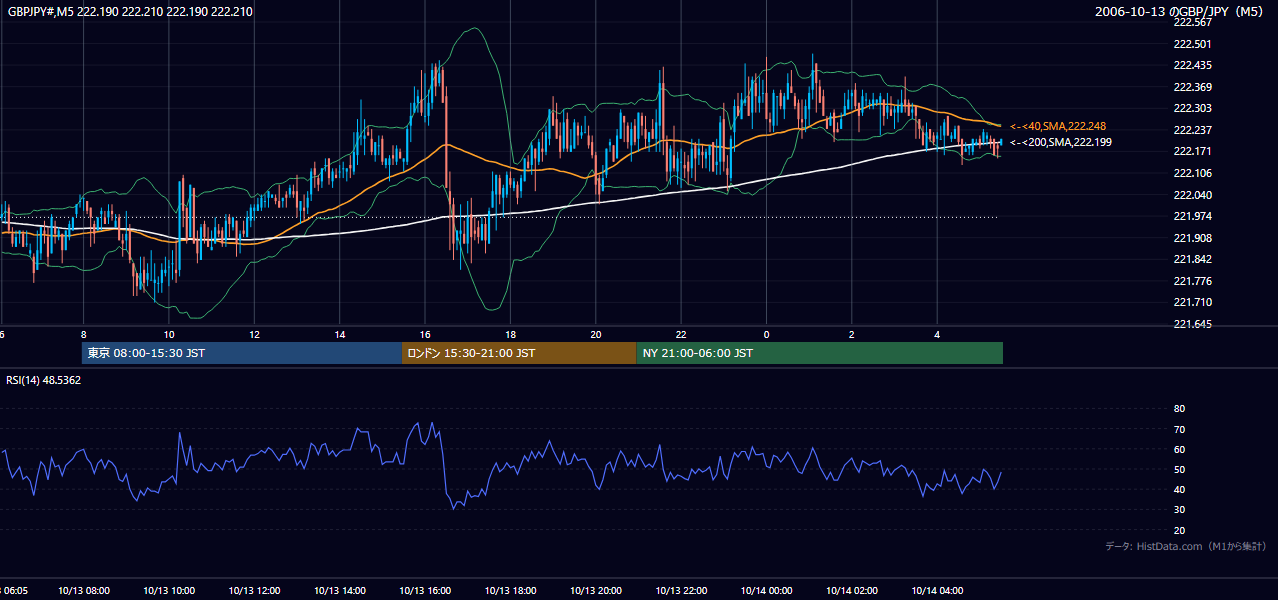Click the 10/14 00:00 date label
Screen dimensions: 1278x600
766,591
